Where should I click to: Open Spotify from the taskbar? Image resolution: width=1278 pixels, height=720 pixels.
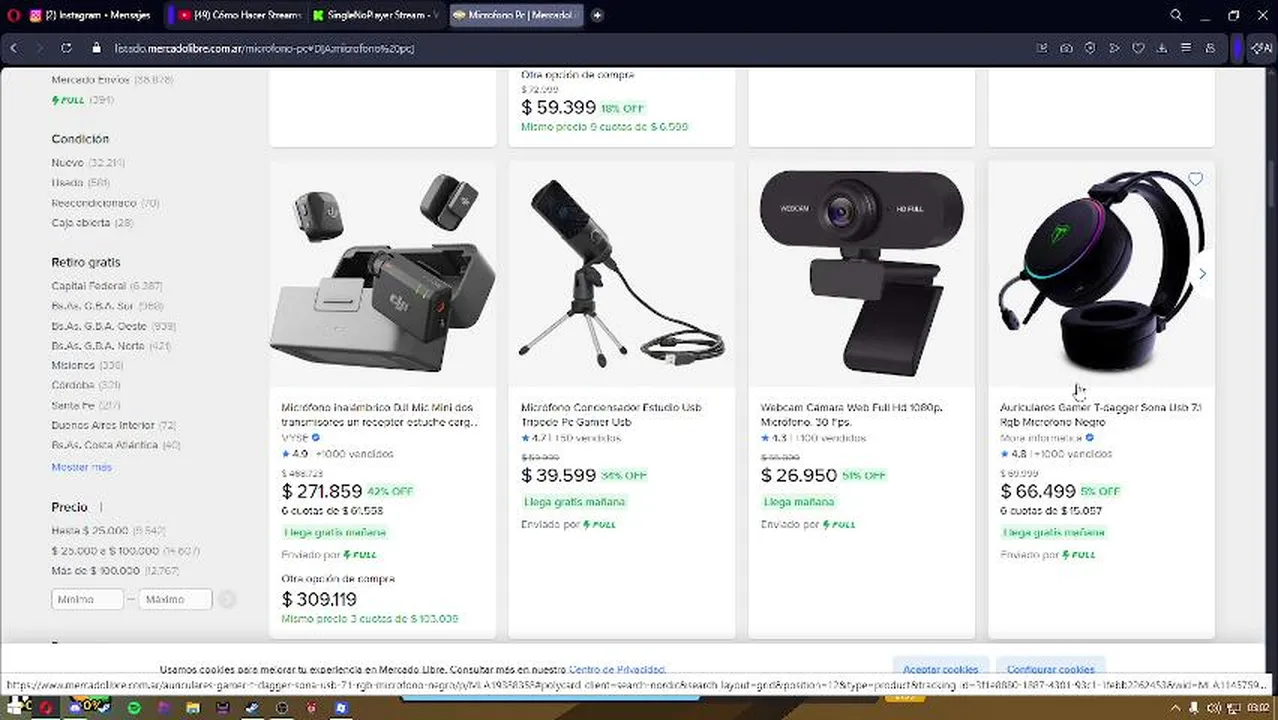coord(134,708)
